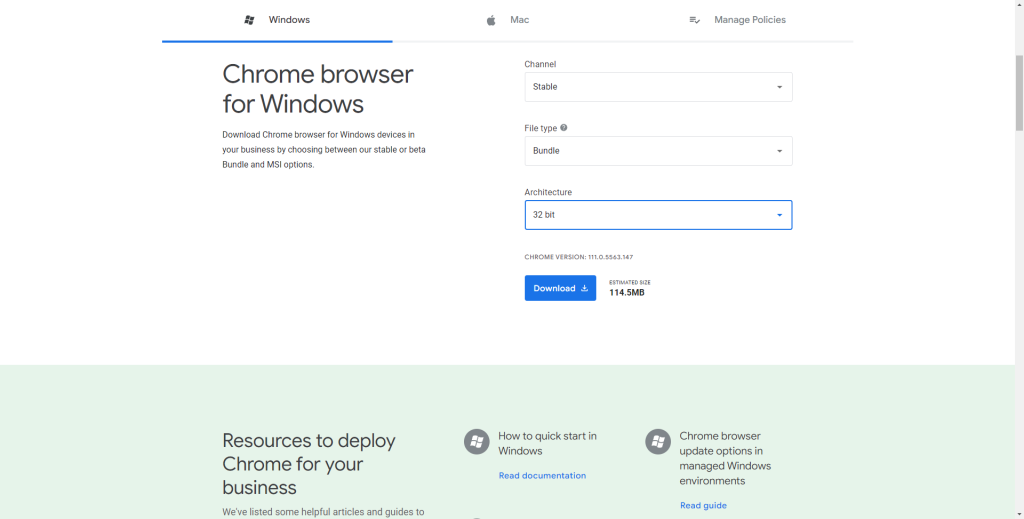Click the Architecture field label
1024x519 pixels.
pyautogui.click(x=548, y=193)
